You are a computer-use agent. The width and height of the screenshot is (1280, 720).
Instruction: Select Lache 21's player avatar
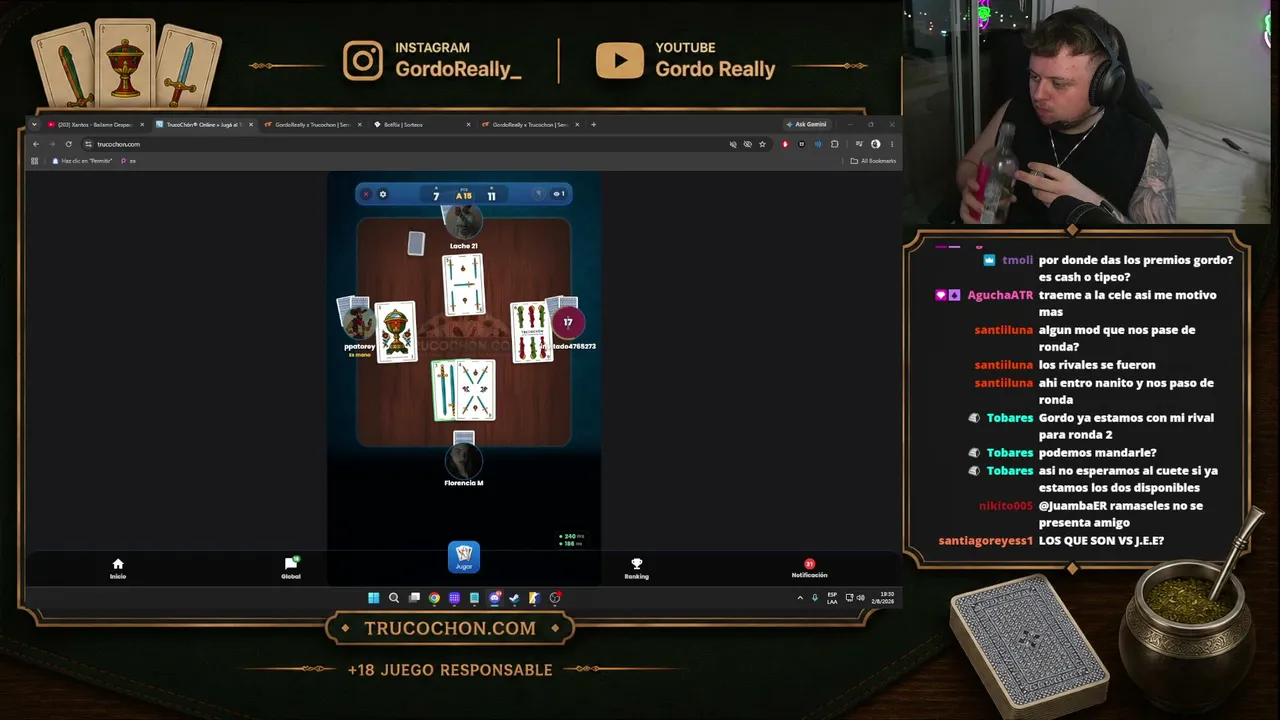point(463,223)
